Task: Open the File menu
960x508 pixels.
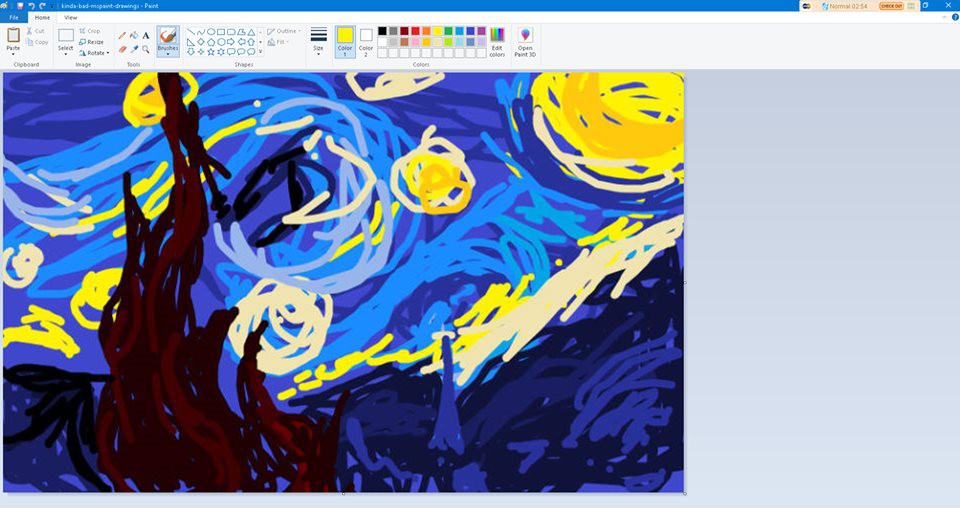Action: pos(14,17)
